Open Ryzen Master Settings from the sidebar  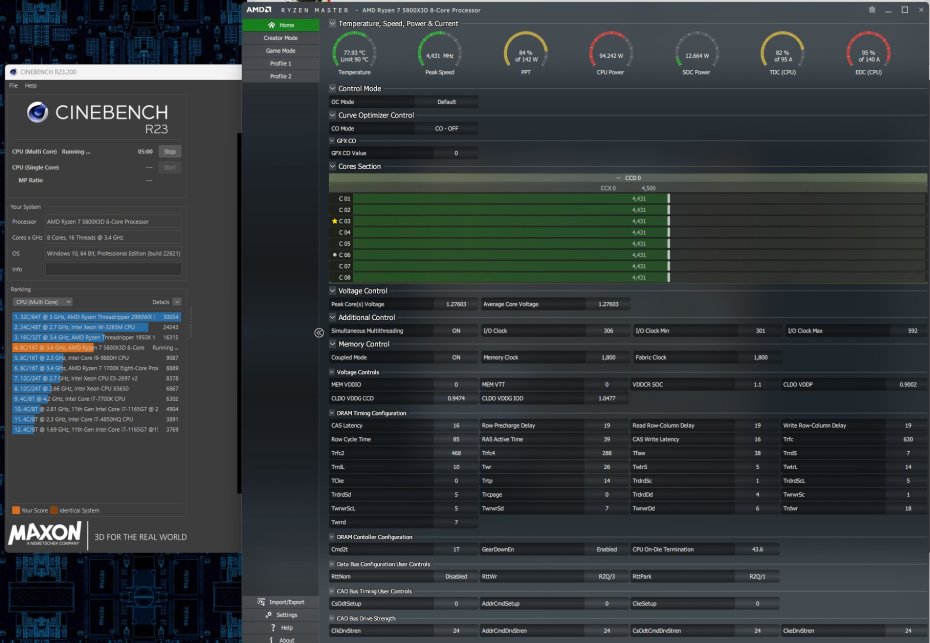coord(281,615)
